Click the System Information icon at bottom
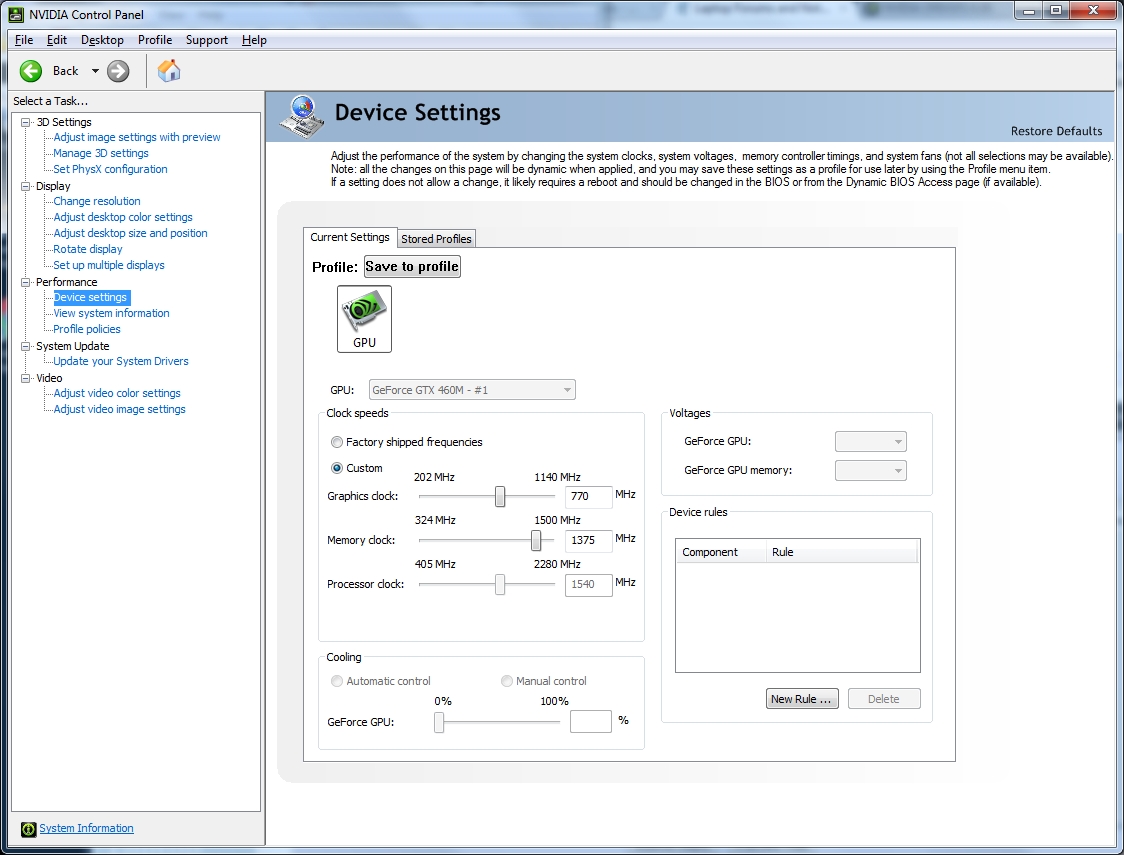1124x855 pixels. point(28,829)
